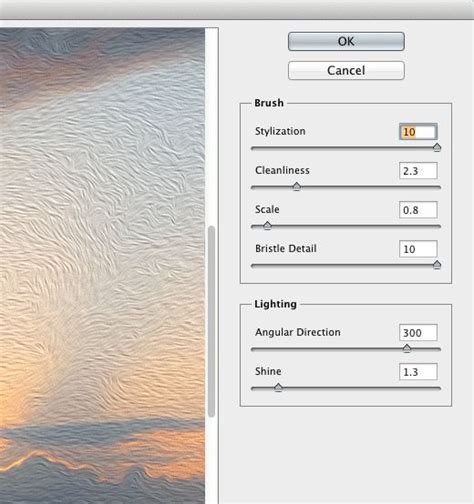Click the Scale value field

pyautogui.click(x=418, y=210)
